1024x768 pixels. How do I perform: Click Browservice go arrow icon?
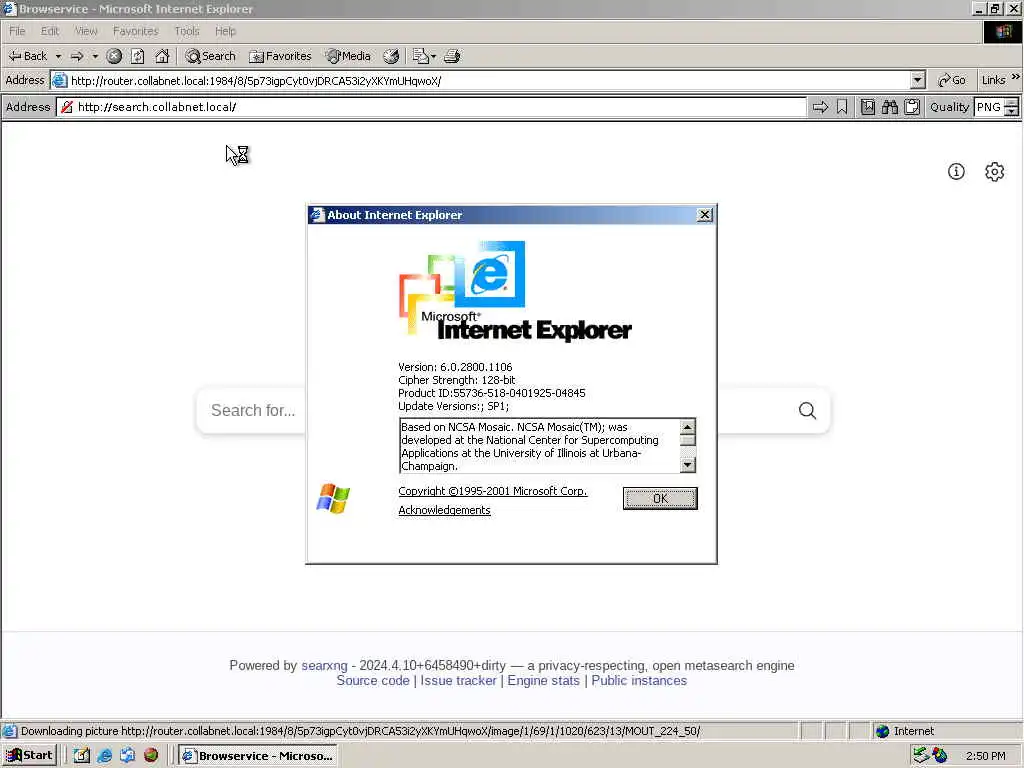click(x=820, y=107)
